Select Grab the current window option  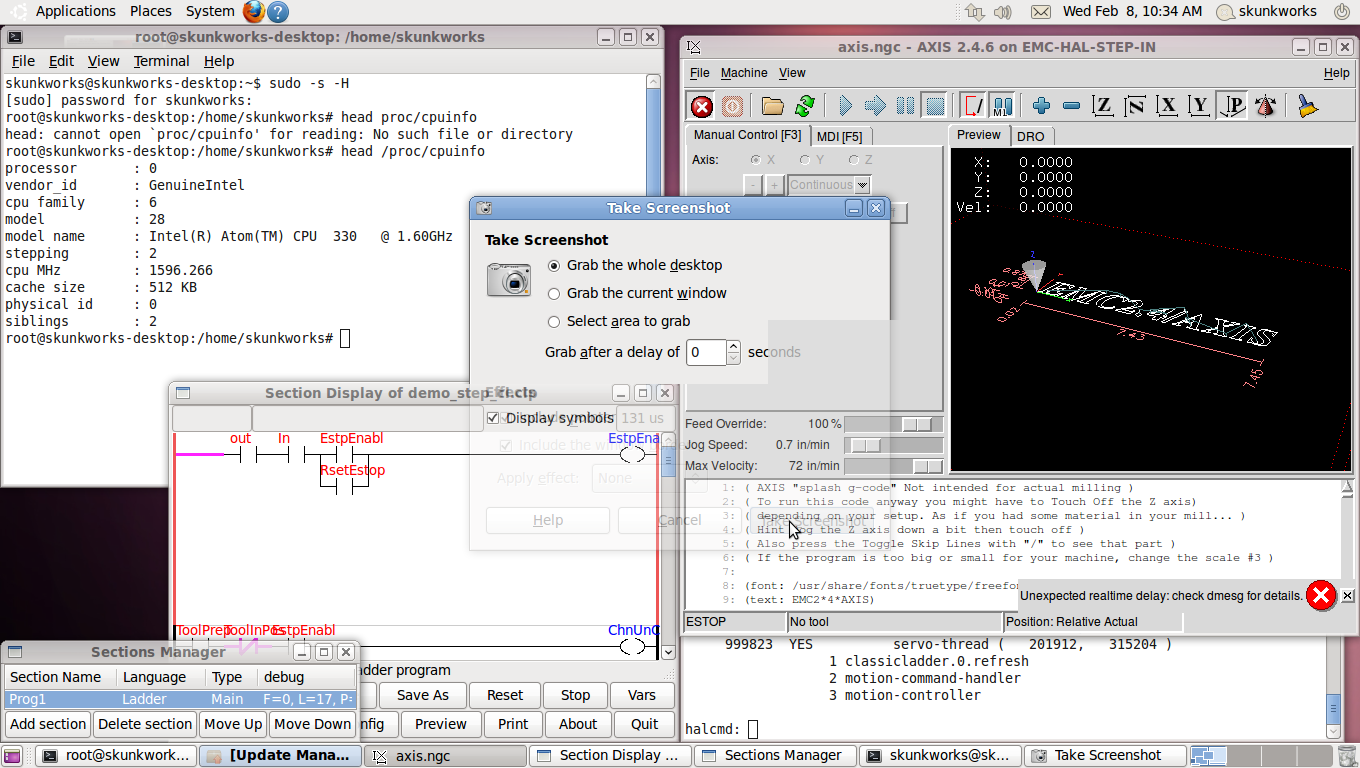[x=554, y=293]
